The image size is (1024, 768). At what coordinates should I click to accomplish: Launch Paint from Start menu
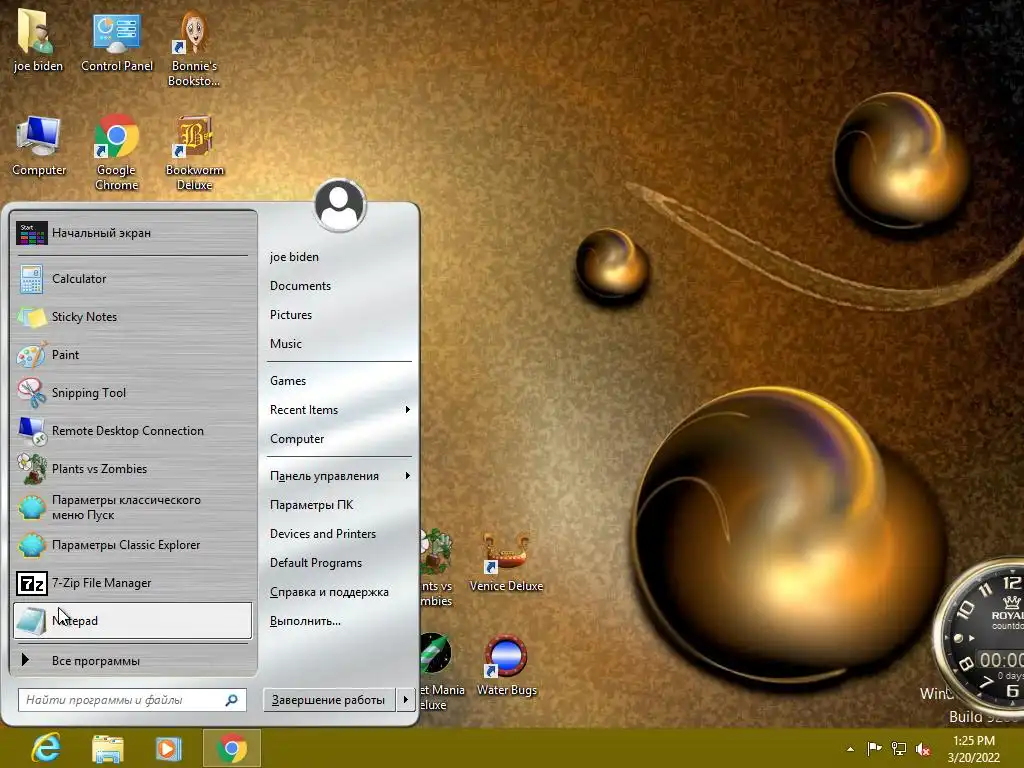[x=132, y=355]
